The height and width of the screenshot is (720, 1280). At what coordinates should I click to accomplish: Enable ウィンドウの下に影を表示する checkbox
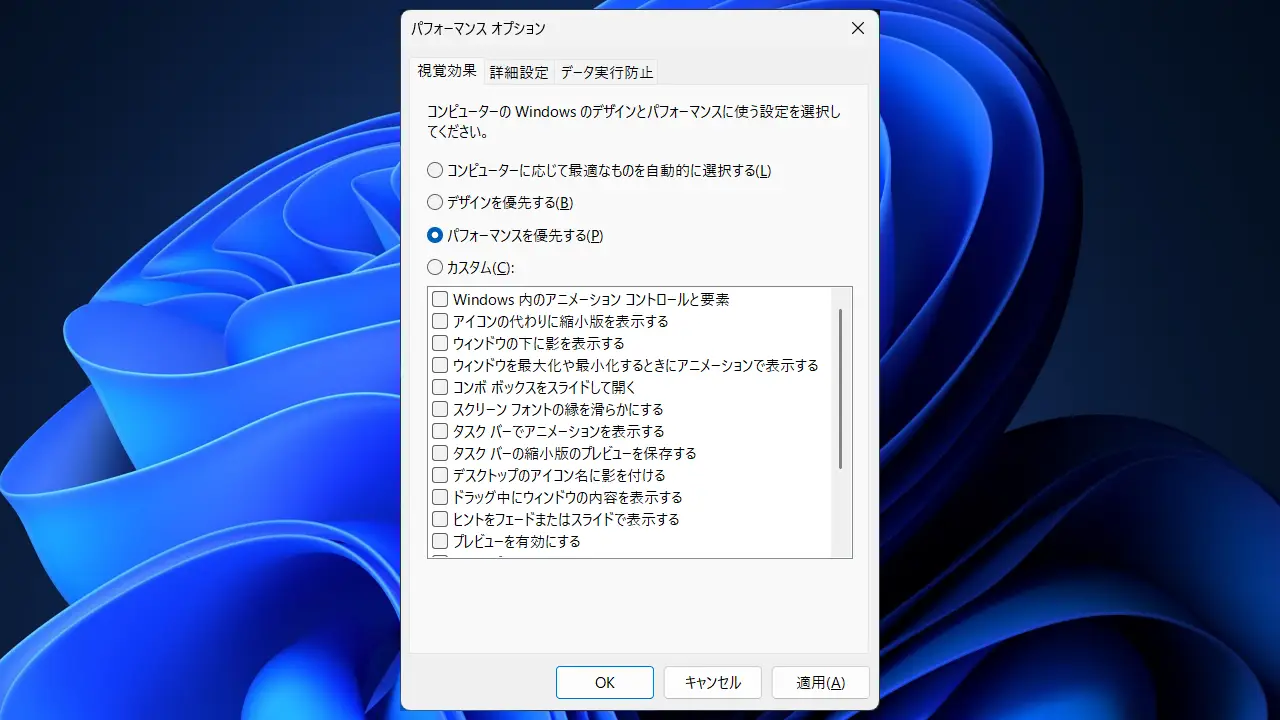(x=440, y=343)
